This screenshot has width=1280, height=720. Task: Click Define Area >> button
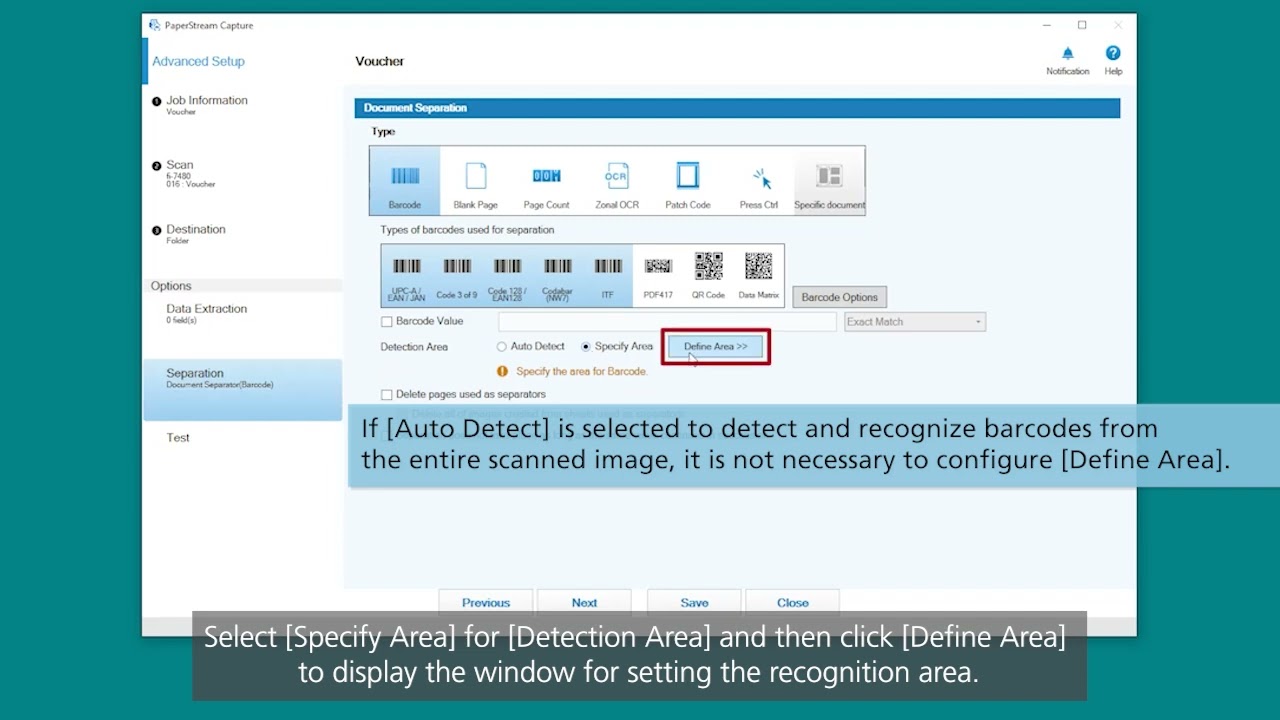point(715,347)
